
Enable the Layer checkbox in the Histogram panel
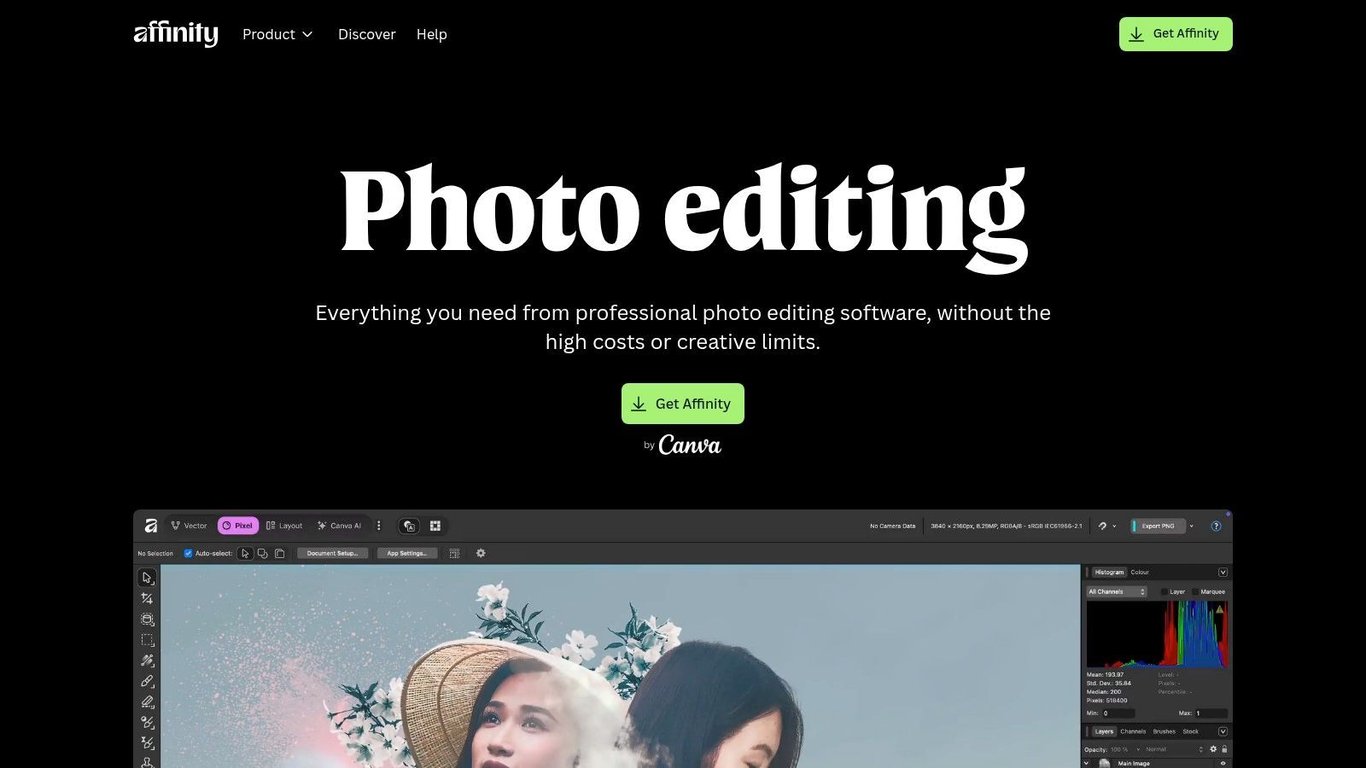coord(1164,591)
